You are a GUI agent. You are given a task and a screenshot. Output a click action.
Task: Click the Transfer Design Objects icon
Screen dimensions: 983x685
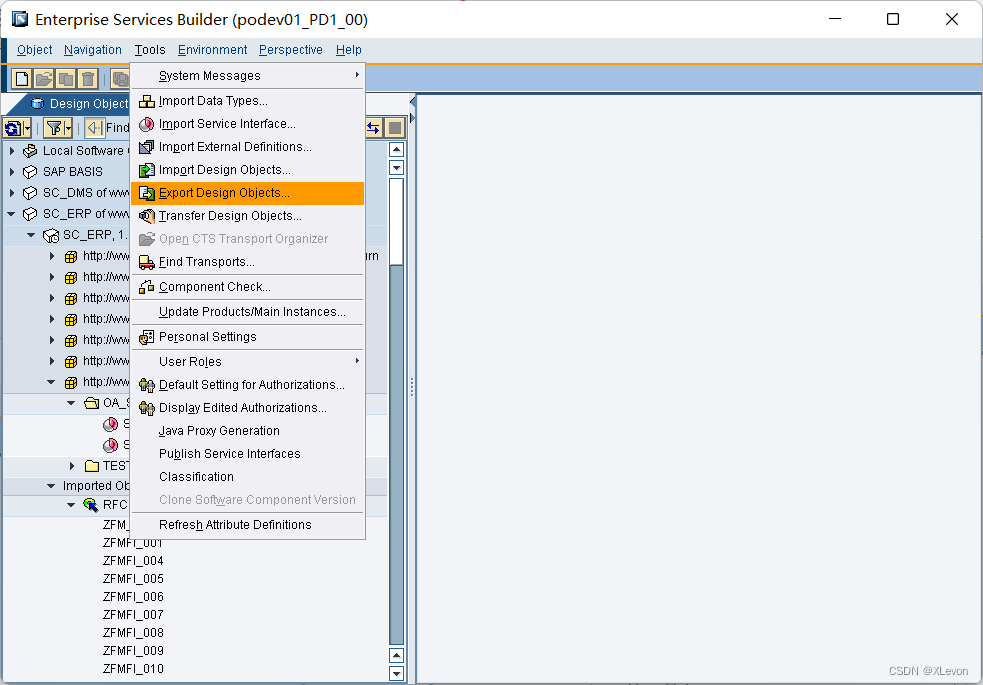point(147,216)
